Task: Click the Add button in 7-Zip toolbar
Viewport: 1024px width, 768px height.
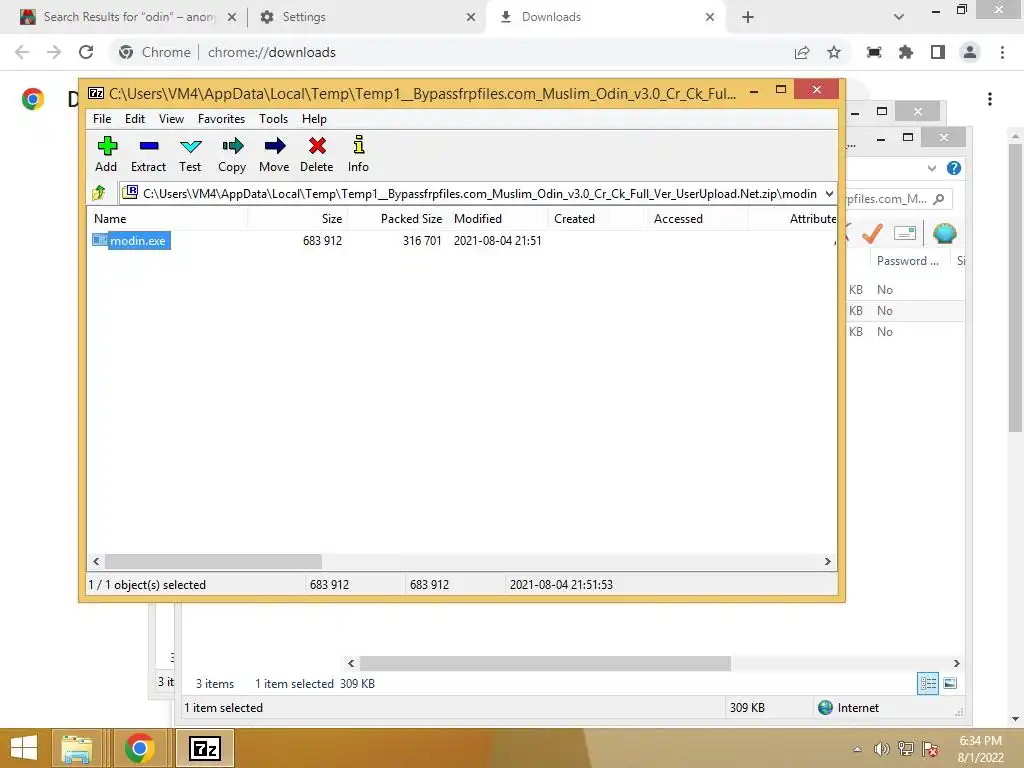Action: point(106,155)
